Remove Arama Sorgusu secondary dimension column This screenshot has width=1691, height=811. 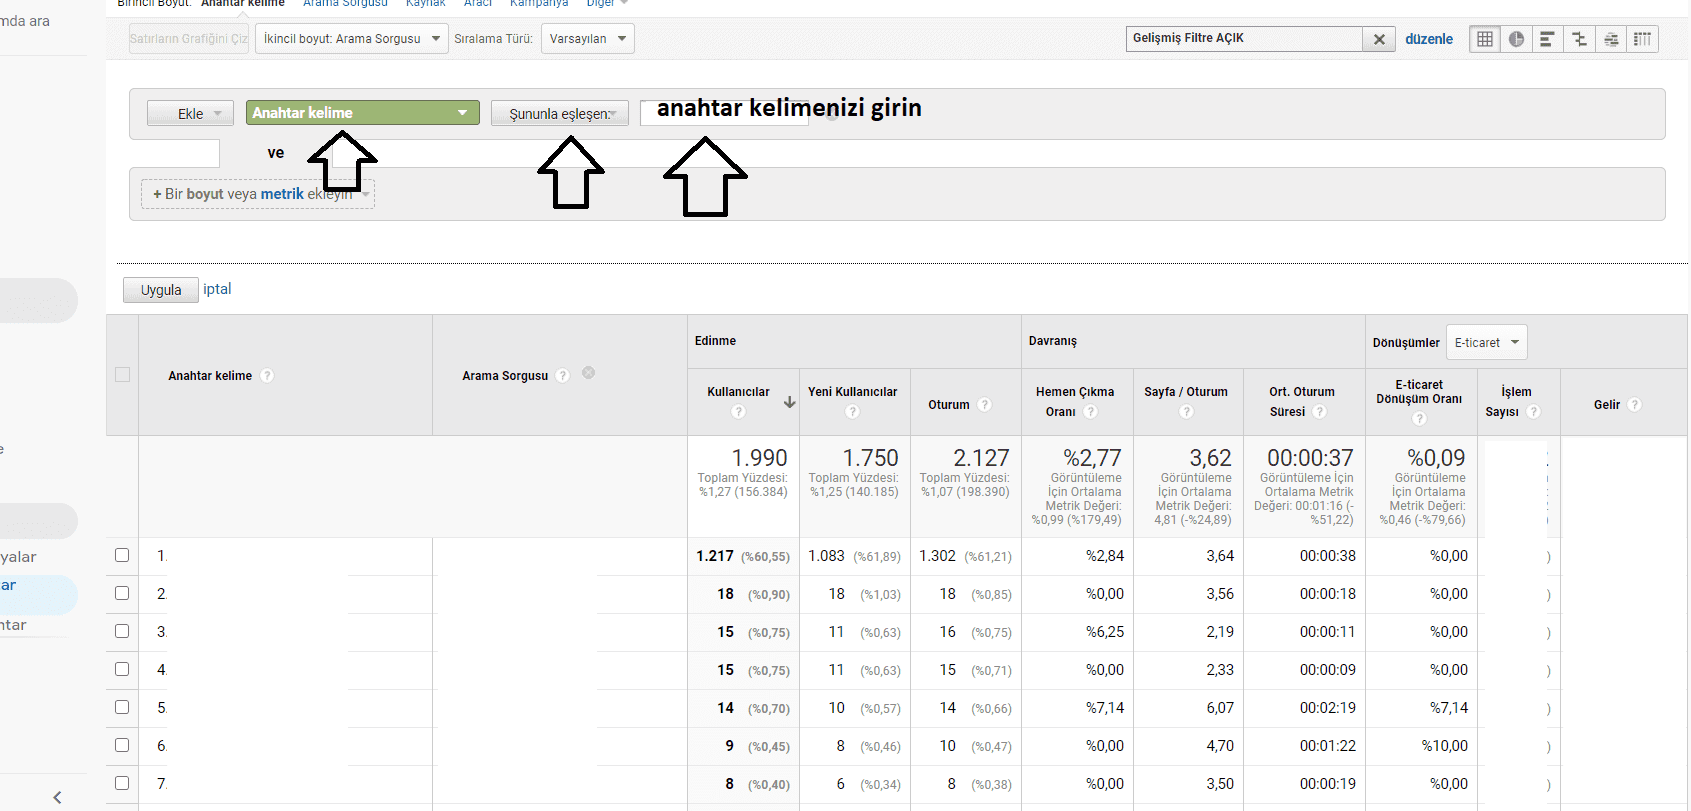(588, 373)
